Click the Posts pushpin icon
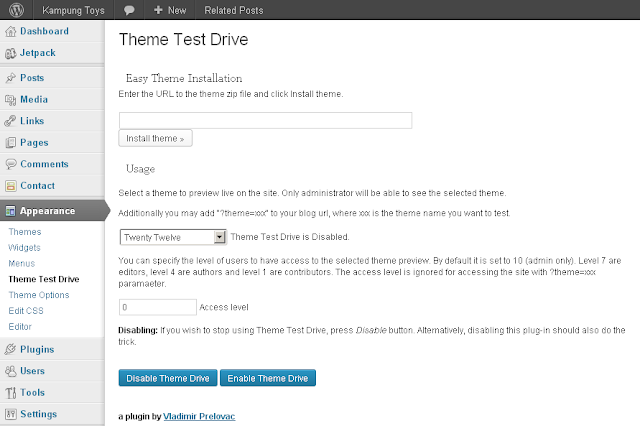640x426 pixels. (11, 78)
